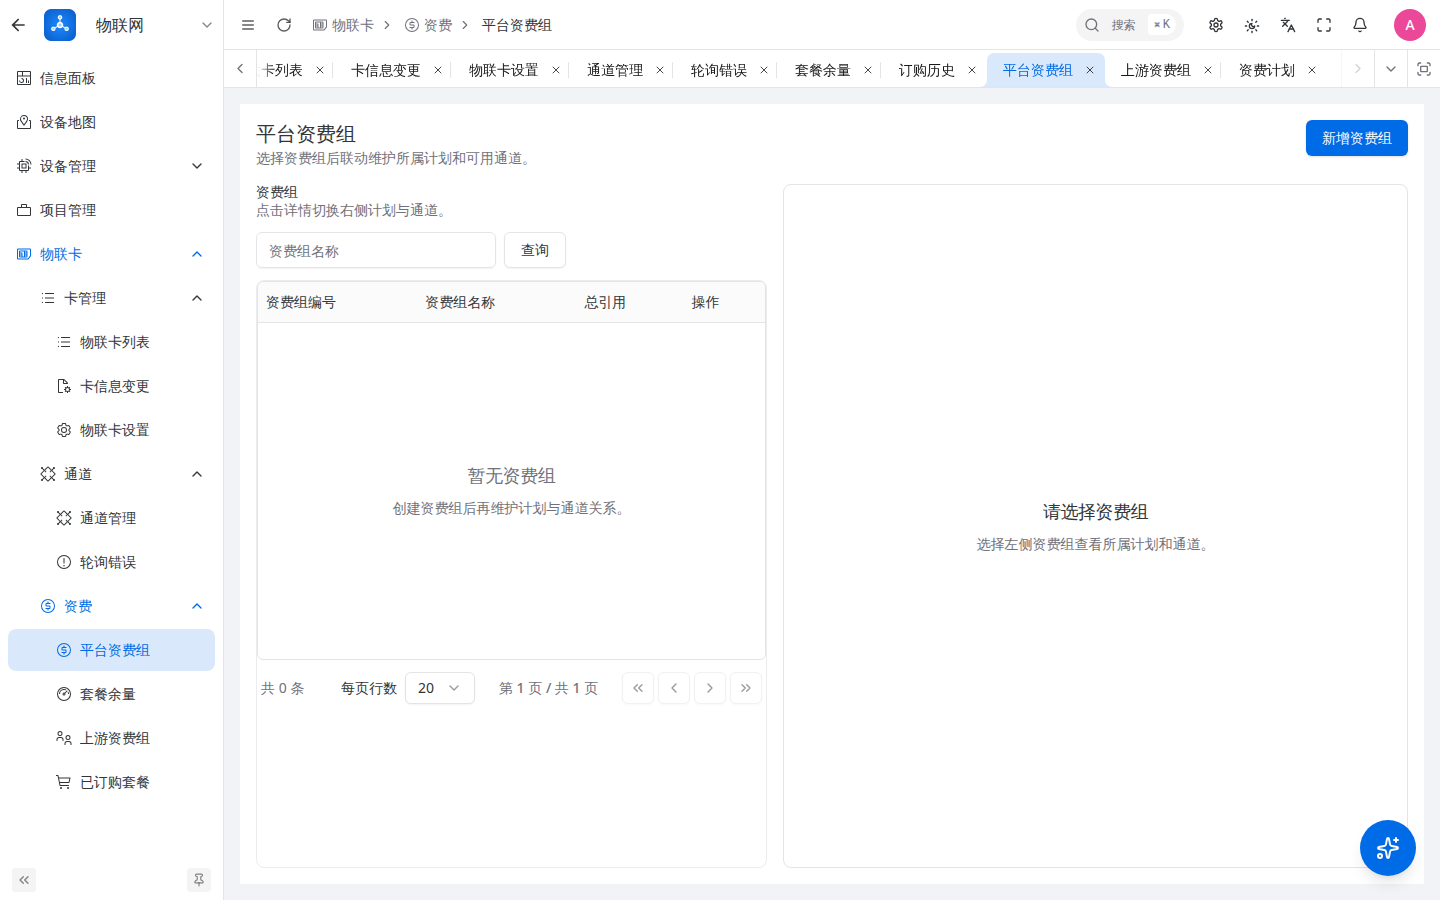Go to first page button

pos(638,688)
